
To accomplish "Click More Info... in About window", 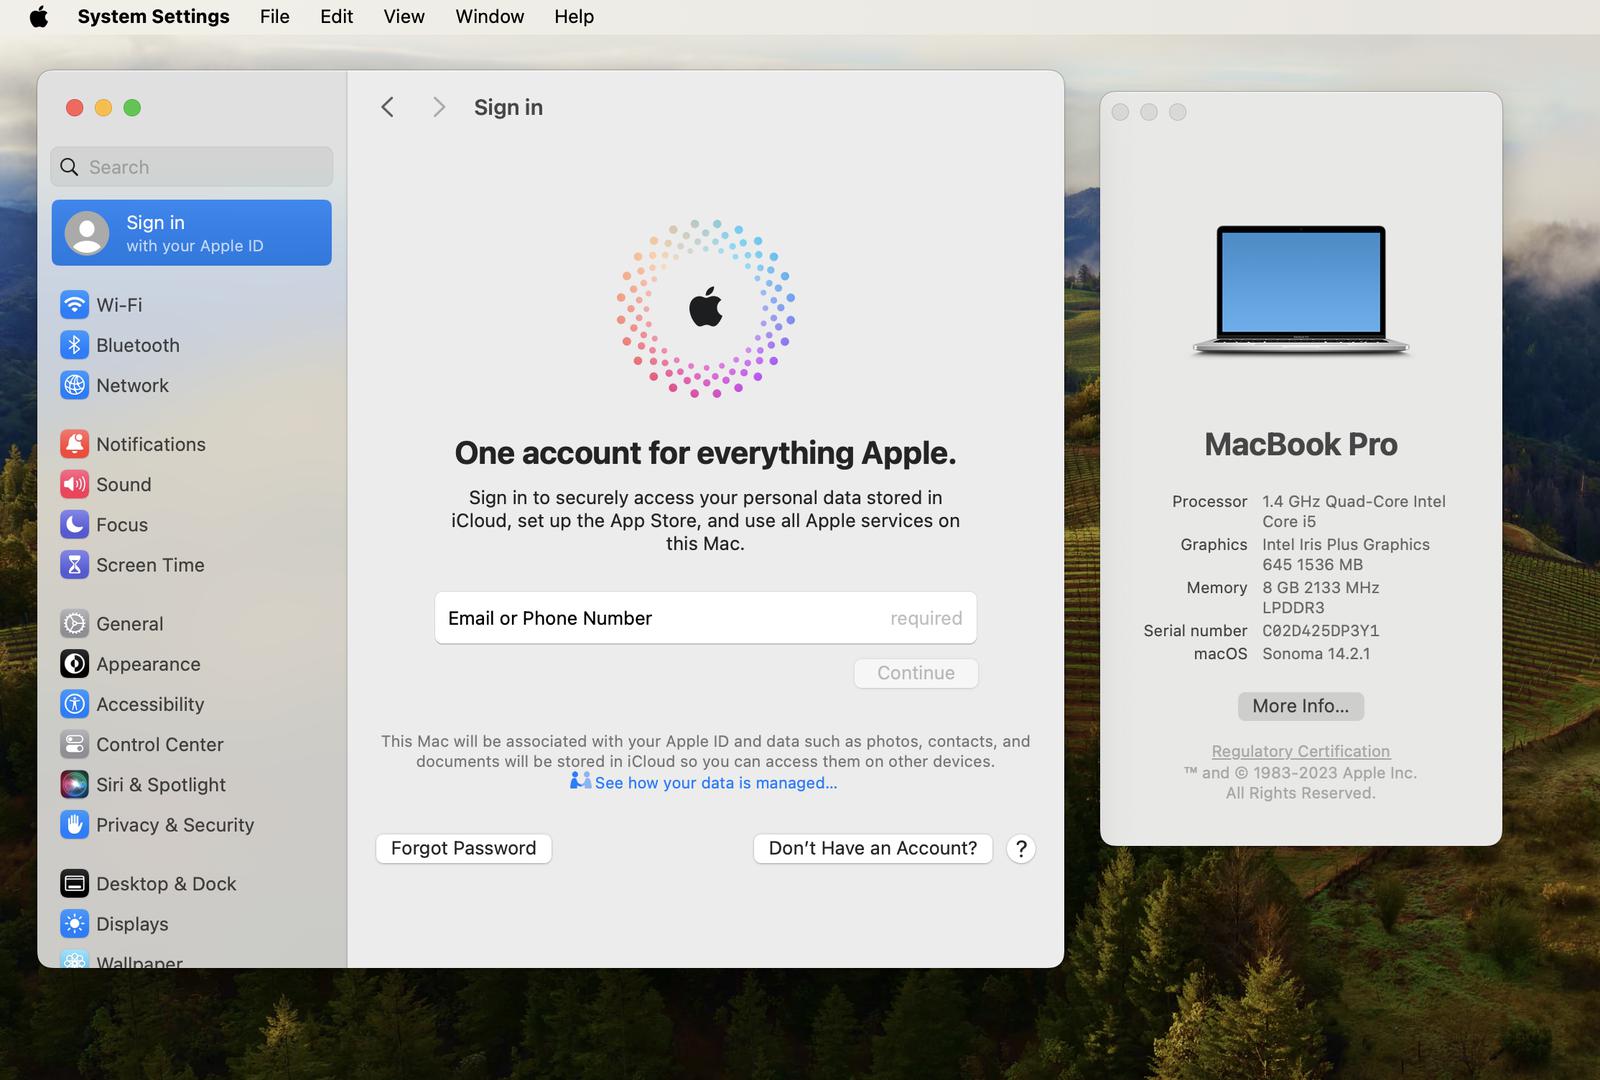I will (x=1301, y=706).
